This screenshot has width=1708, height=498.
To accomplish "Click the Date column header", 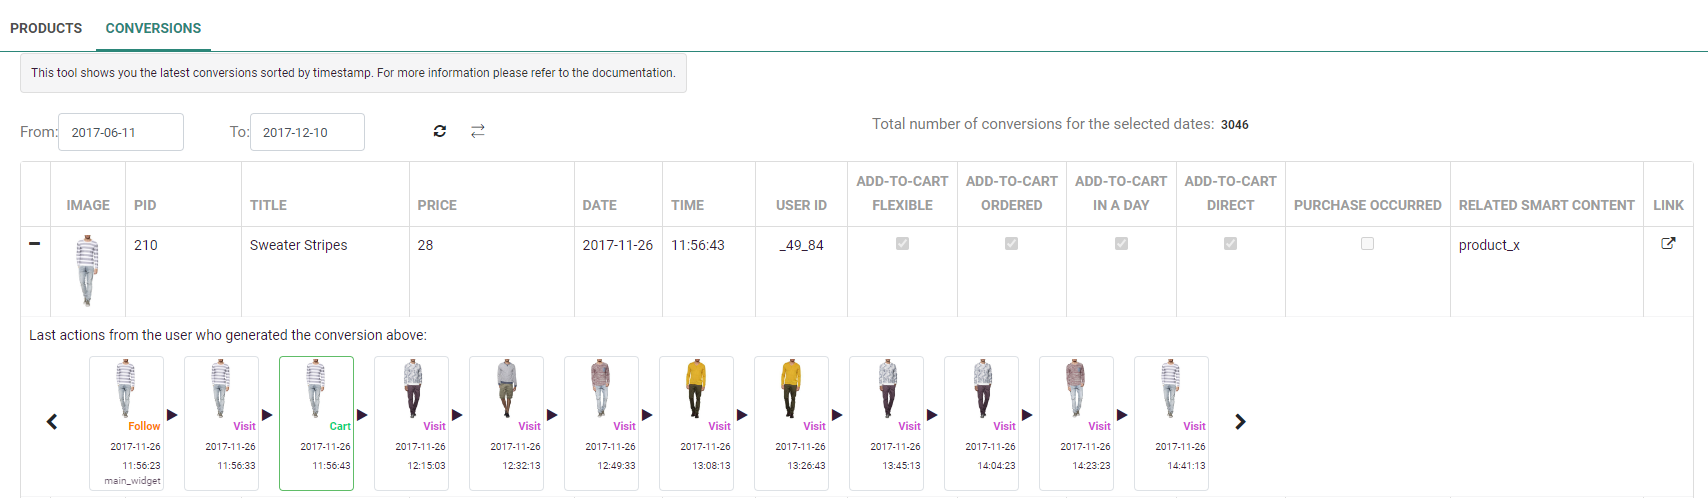I will pos(599,205).
